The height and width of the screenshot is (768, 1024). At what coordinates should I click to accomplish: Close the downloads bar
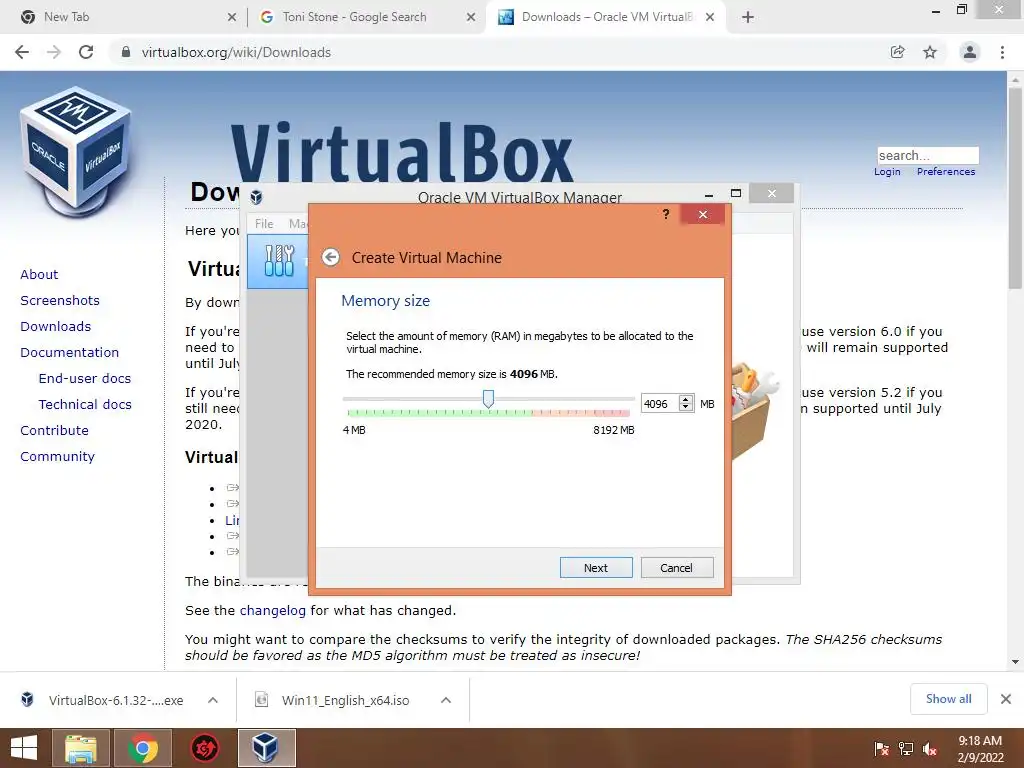tap(1006, 699)
